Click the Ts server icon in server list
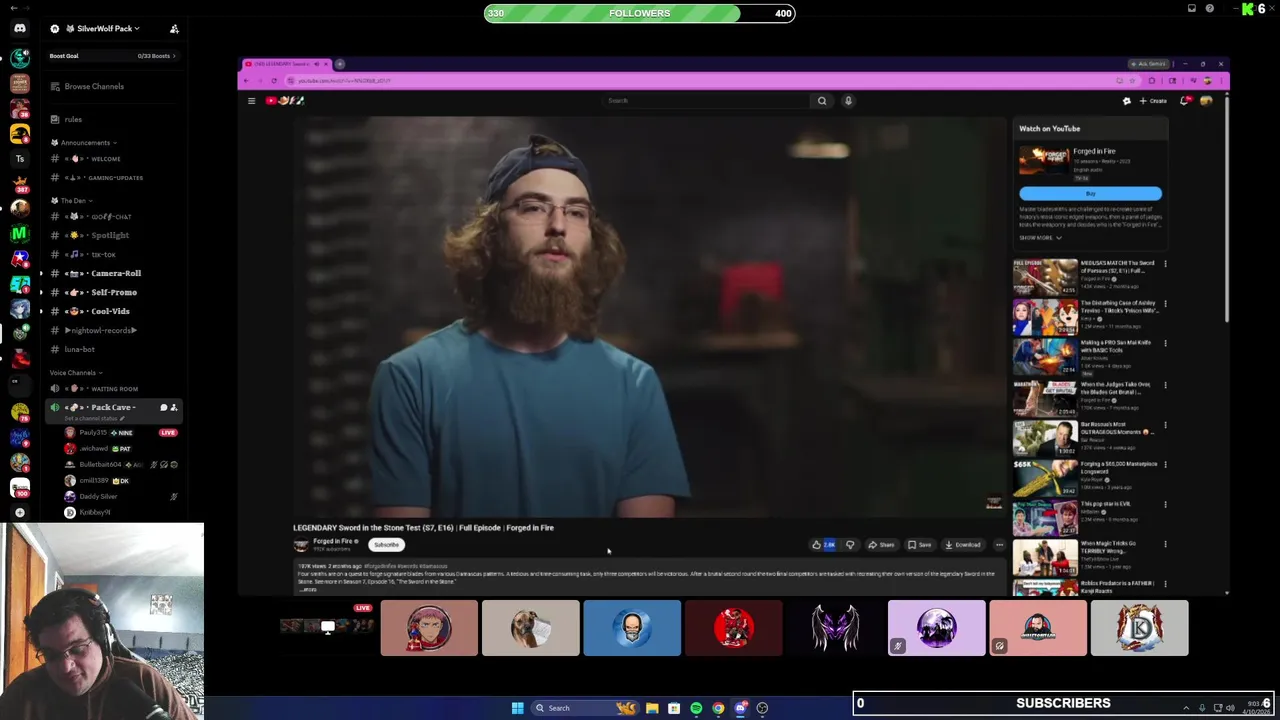The image size is (1280, 720). click(x=20, y=159)
